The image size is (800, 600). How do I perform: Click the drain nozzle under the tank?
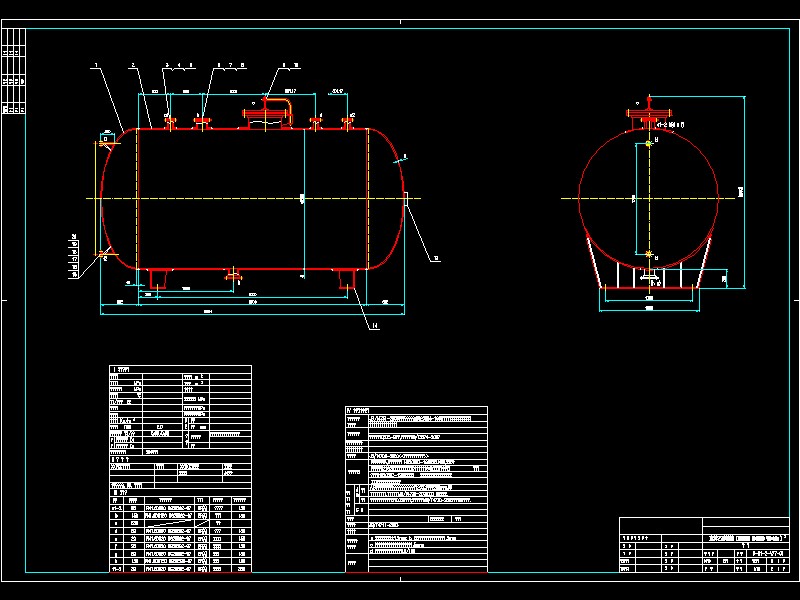click(234, 275)
